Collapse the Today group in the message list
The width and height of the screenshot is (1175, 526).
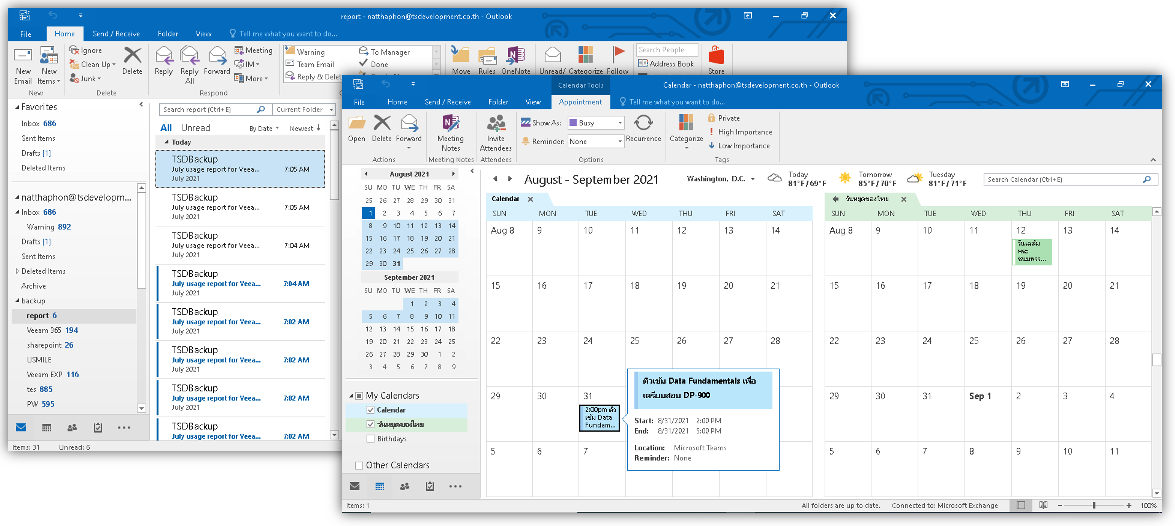point(166,142)
